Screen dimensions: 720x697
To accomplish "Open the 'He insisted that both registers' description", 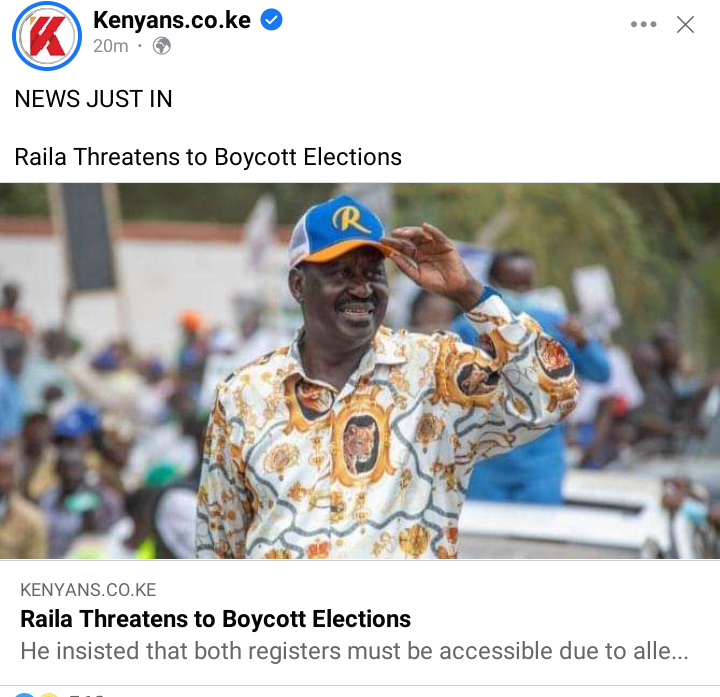I will 354,651.
